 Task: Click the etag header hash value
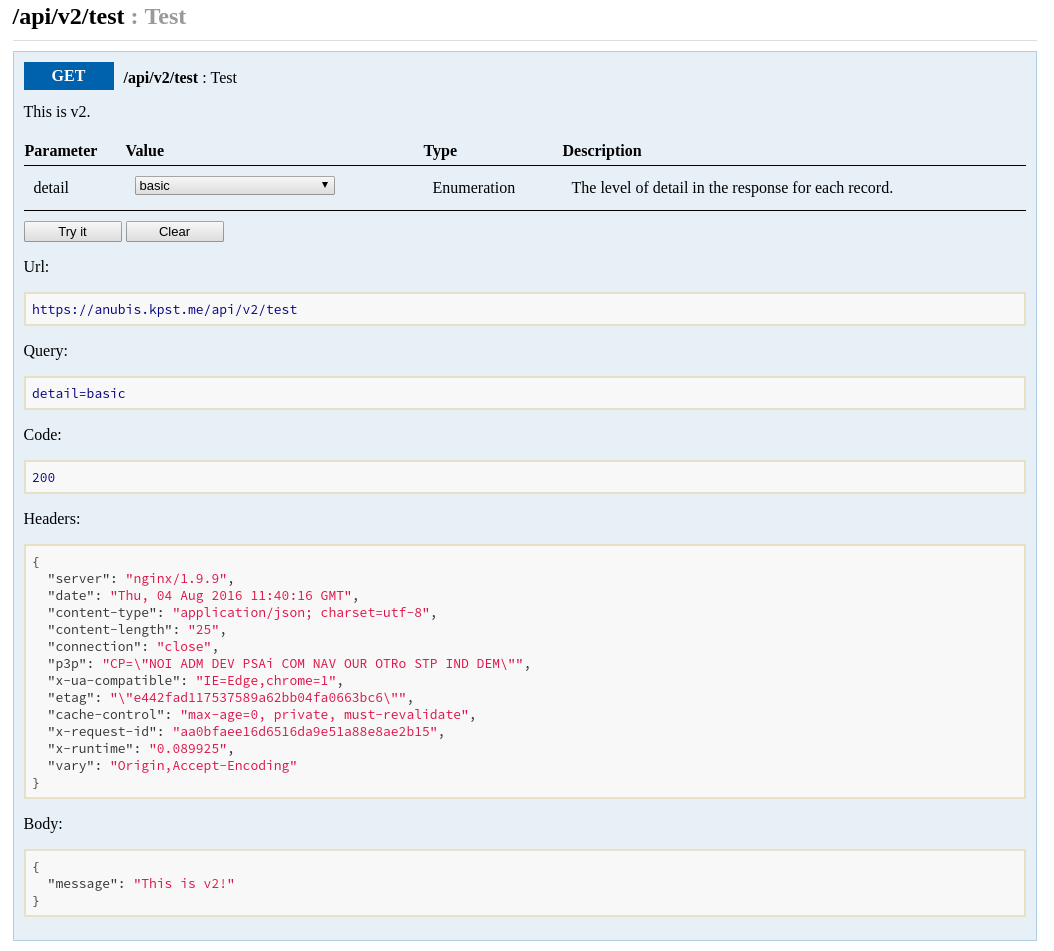pos(258,698)
